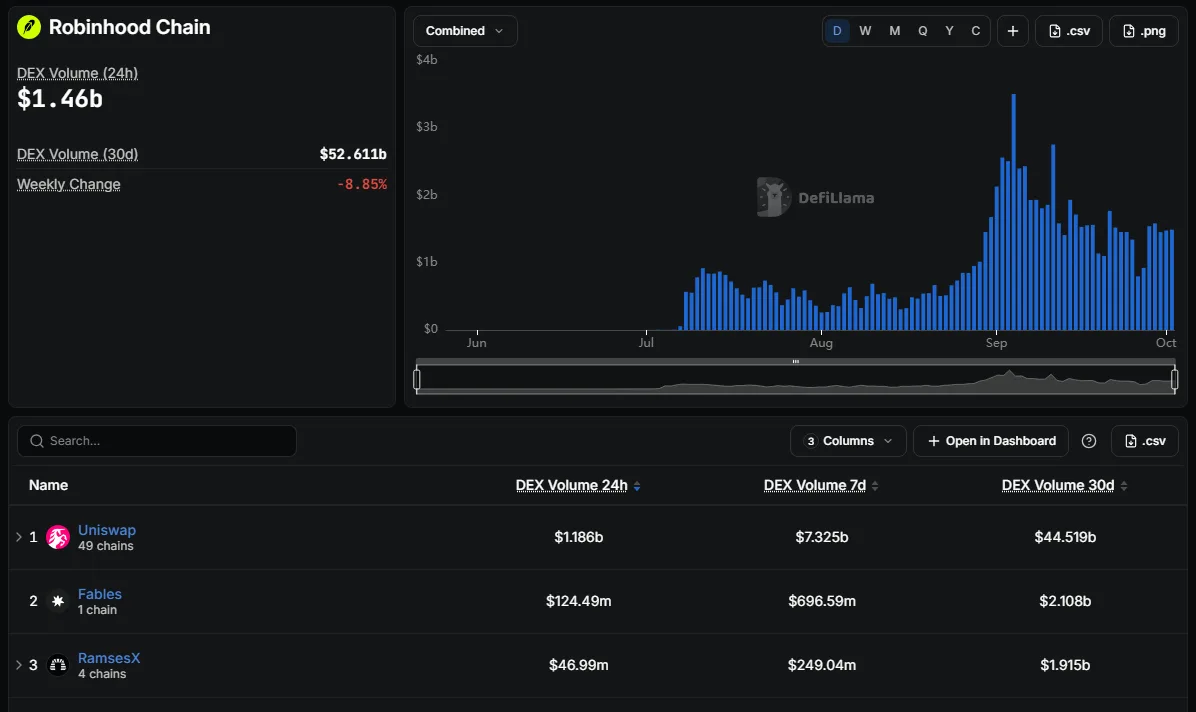The width and height of the screenshot is (1196, 712).
Task: Sort by DEX Volume 24h column
Action: (577, 485)
